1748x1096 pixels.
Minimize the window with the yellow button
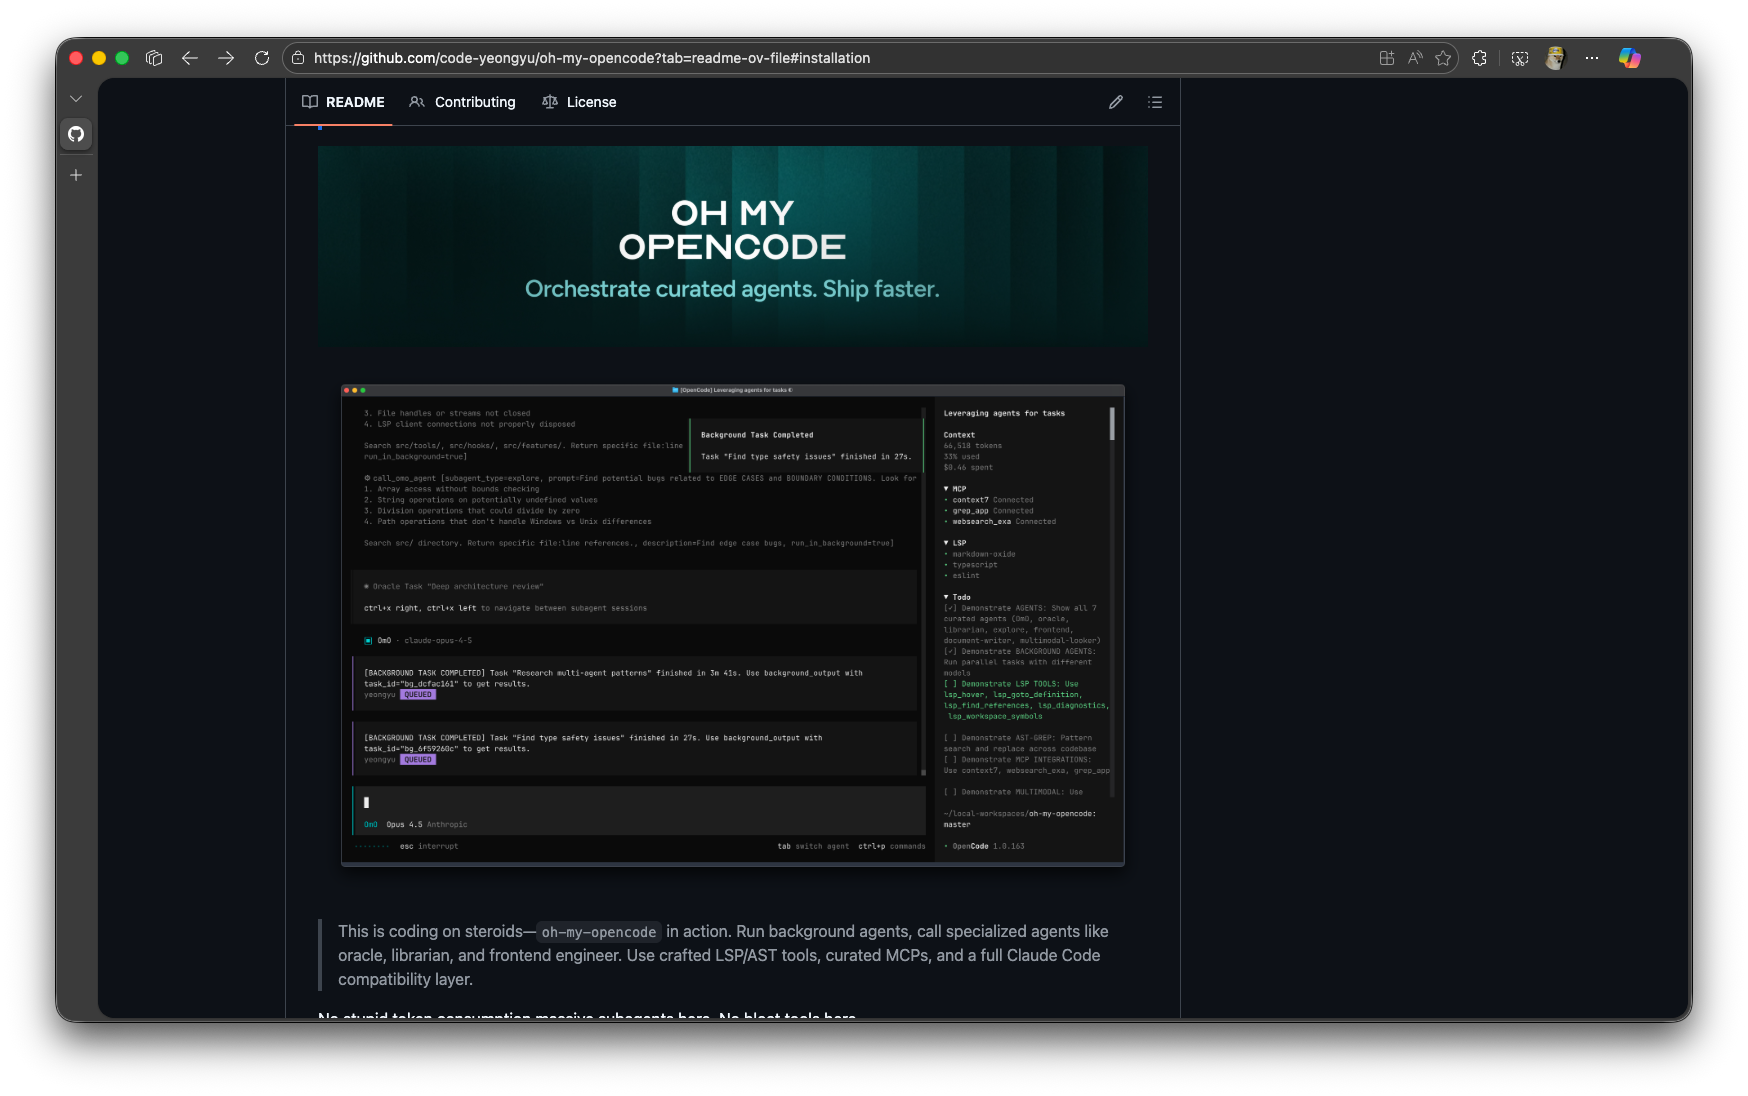coord(99,58)
